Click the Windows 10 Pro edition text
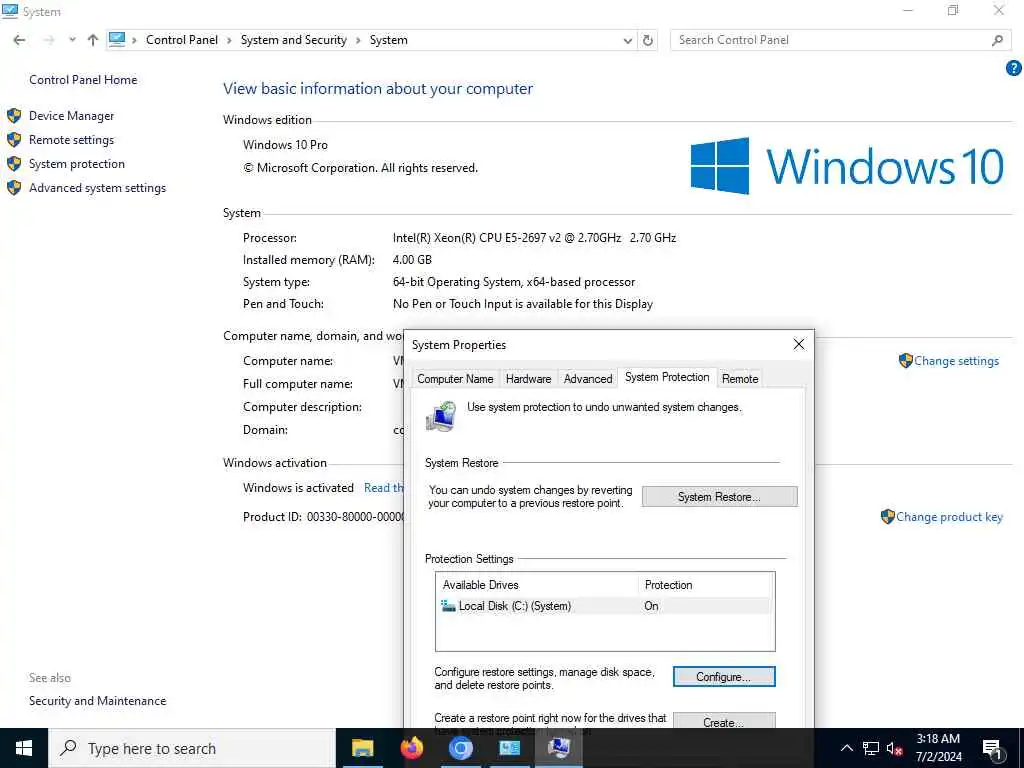 (x=285, y=145)
